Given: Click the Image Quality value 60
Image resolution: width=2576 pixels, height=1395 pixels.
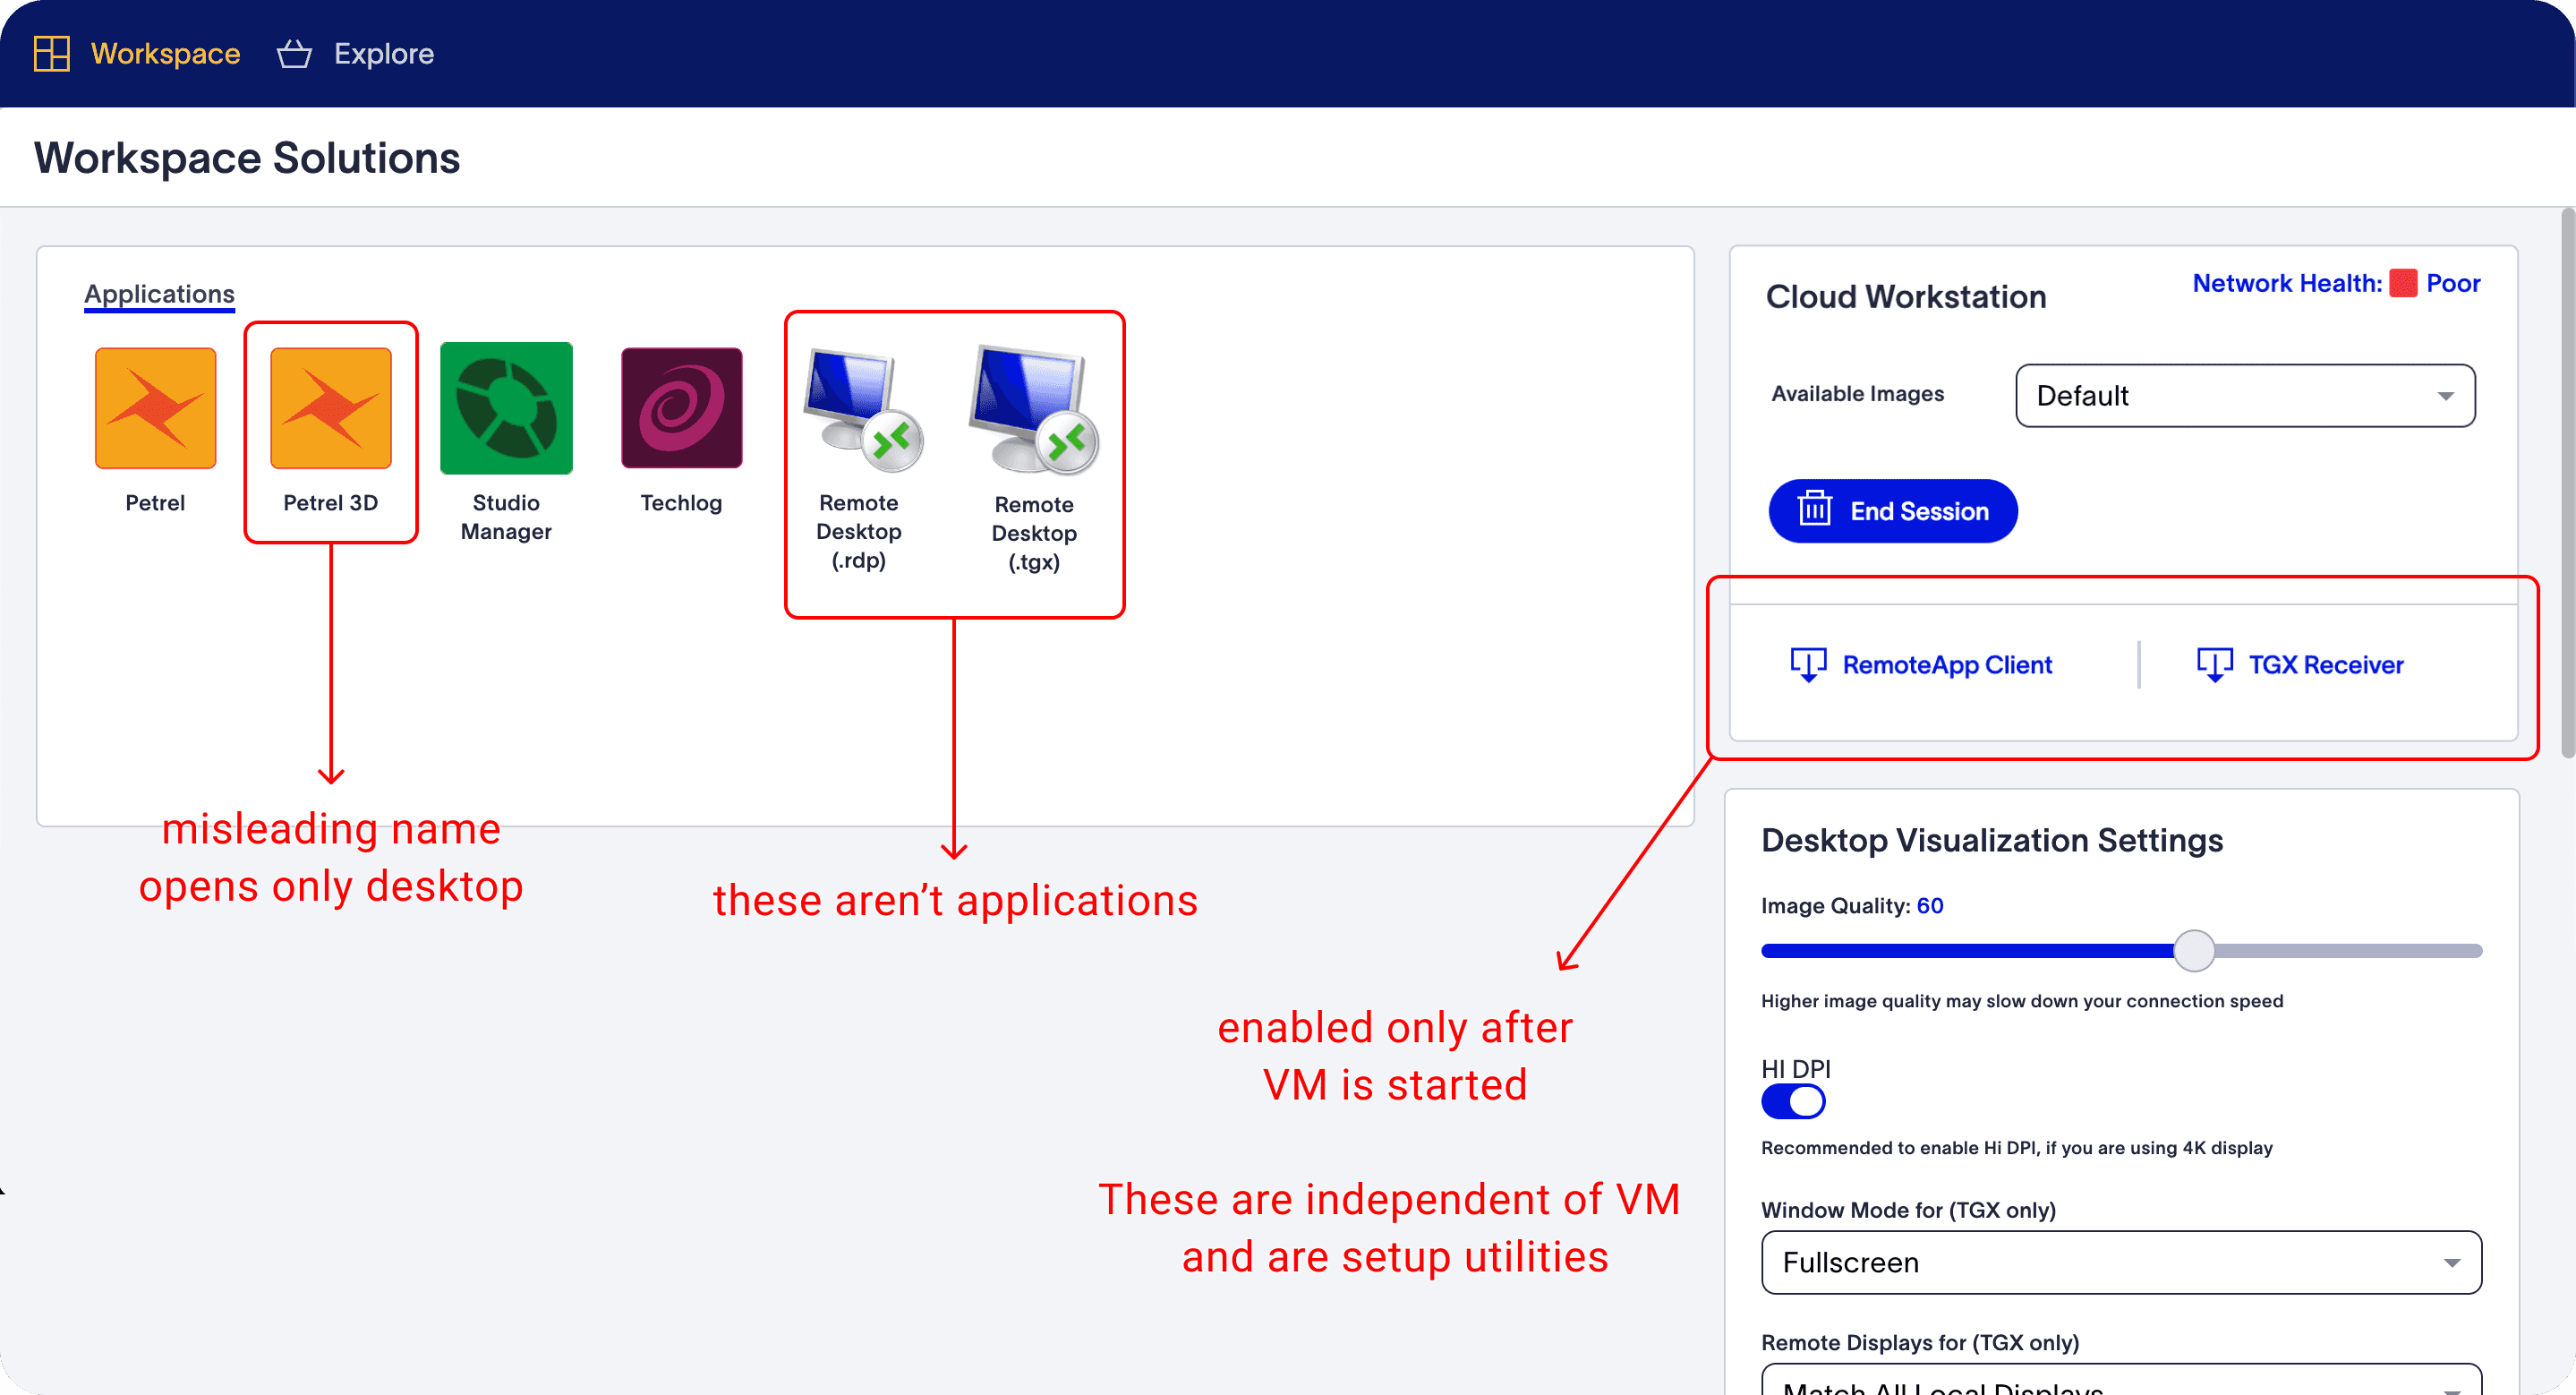Looking at the screenshot, I should [1930, 906].
